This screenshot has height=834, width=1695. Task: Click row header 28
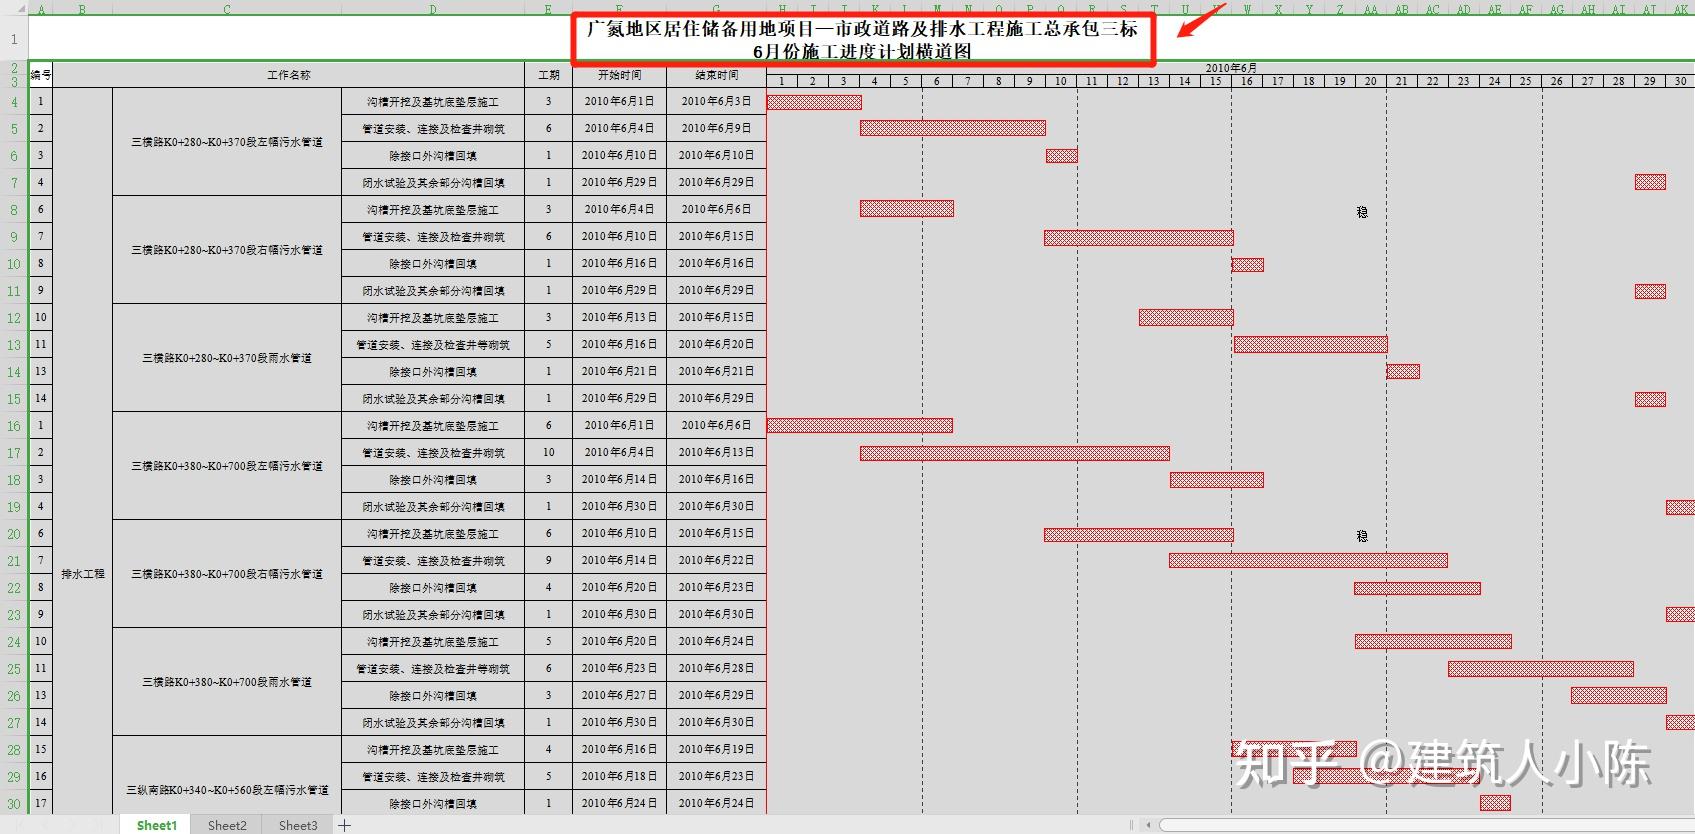[x=14, y=750]
